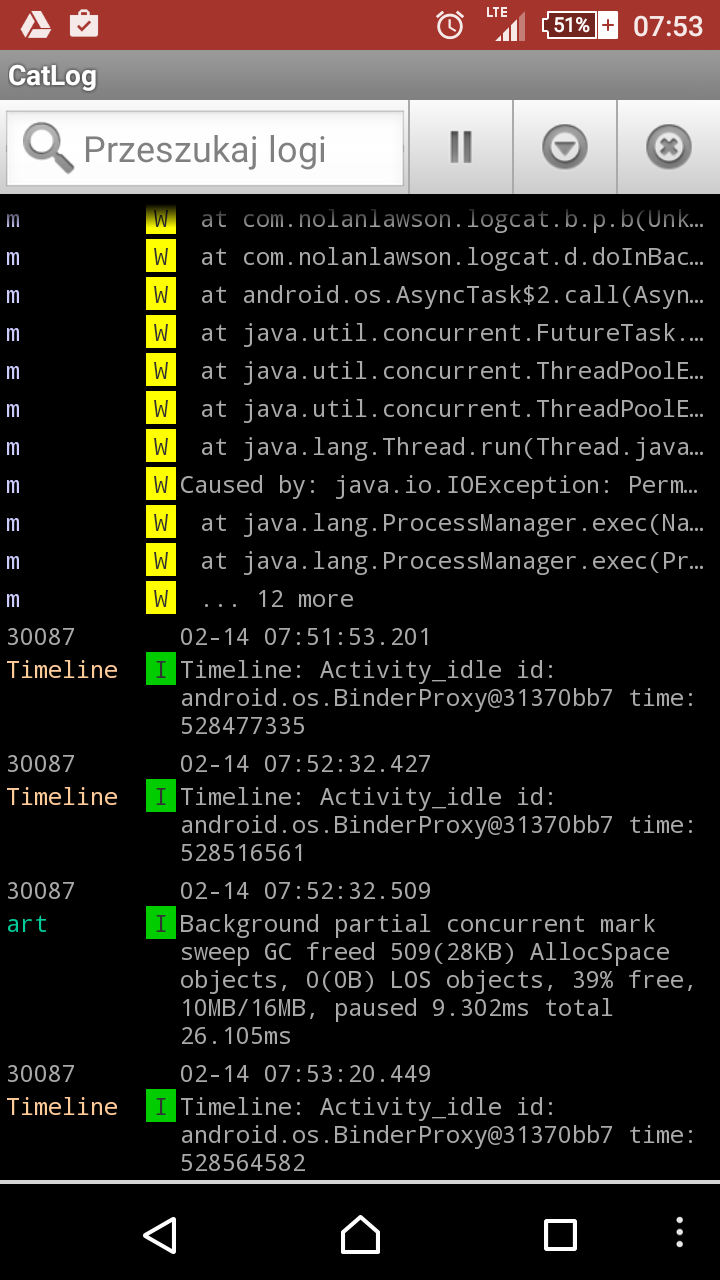Open recent apps with square button
The width and height of the screenshot is (720, 1280).
(x=560, y=1235)
